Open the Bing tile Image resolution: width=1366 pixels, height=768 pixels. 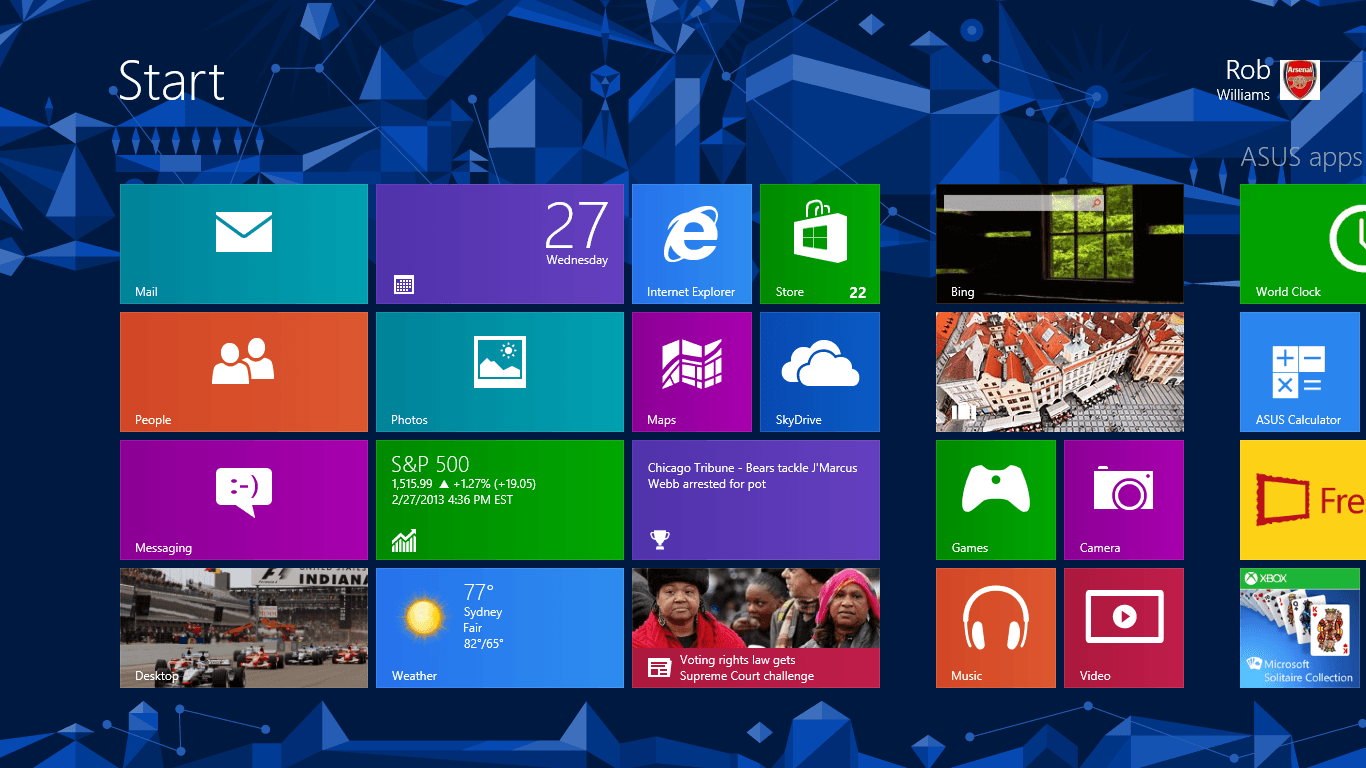tap(1060, 244)
